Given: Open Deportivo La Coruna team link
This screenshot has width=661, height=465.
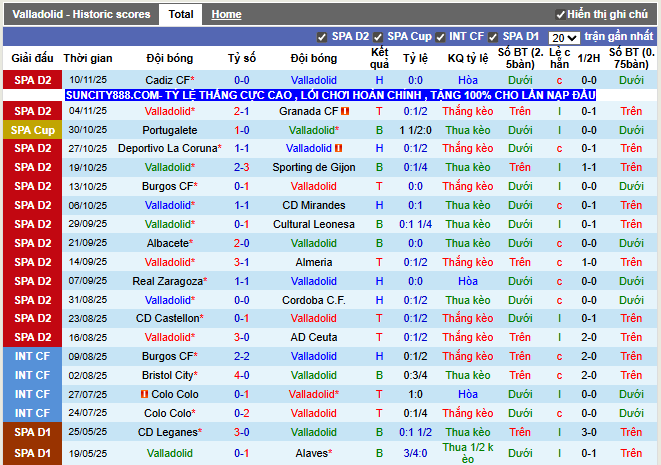Looking at the screenshot, I should coord(170,148).
